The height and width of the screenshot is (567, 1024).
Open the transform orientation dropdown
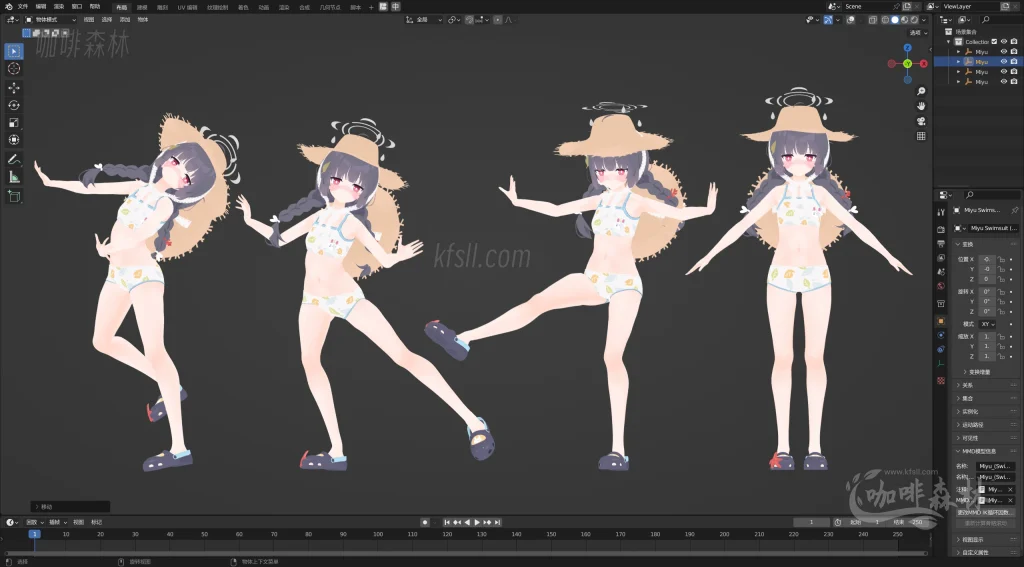coord(424,20)
